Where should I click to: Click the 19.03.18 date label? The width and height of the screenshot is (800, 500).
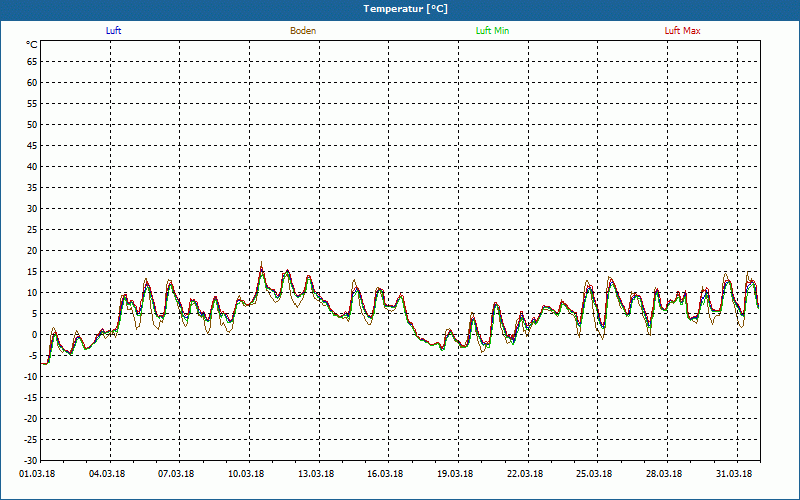tap(455, 474)
